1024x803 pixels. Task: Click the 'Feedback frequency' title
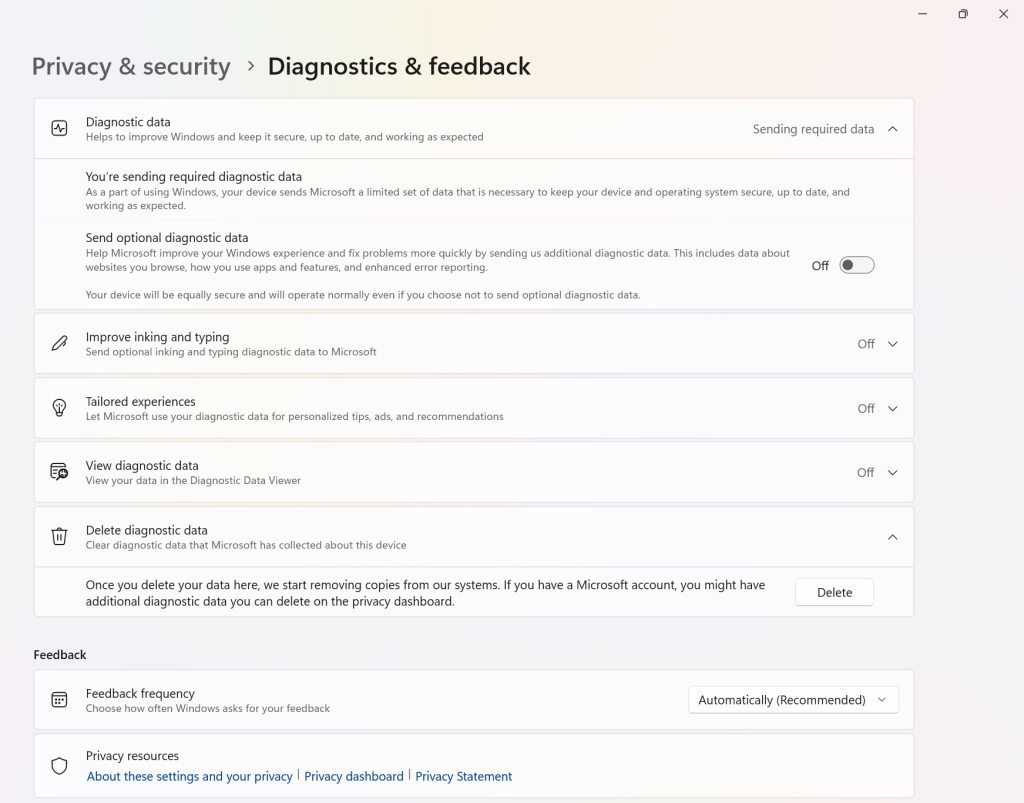[140, 693]
